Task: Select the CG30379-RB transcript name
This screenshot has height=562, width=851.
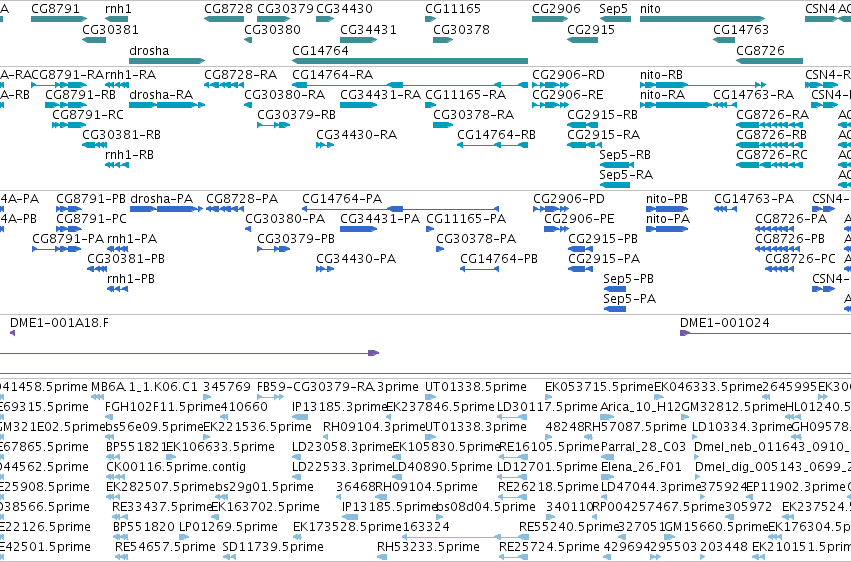Action: 296,114
